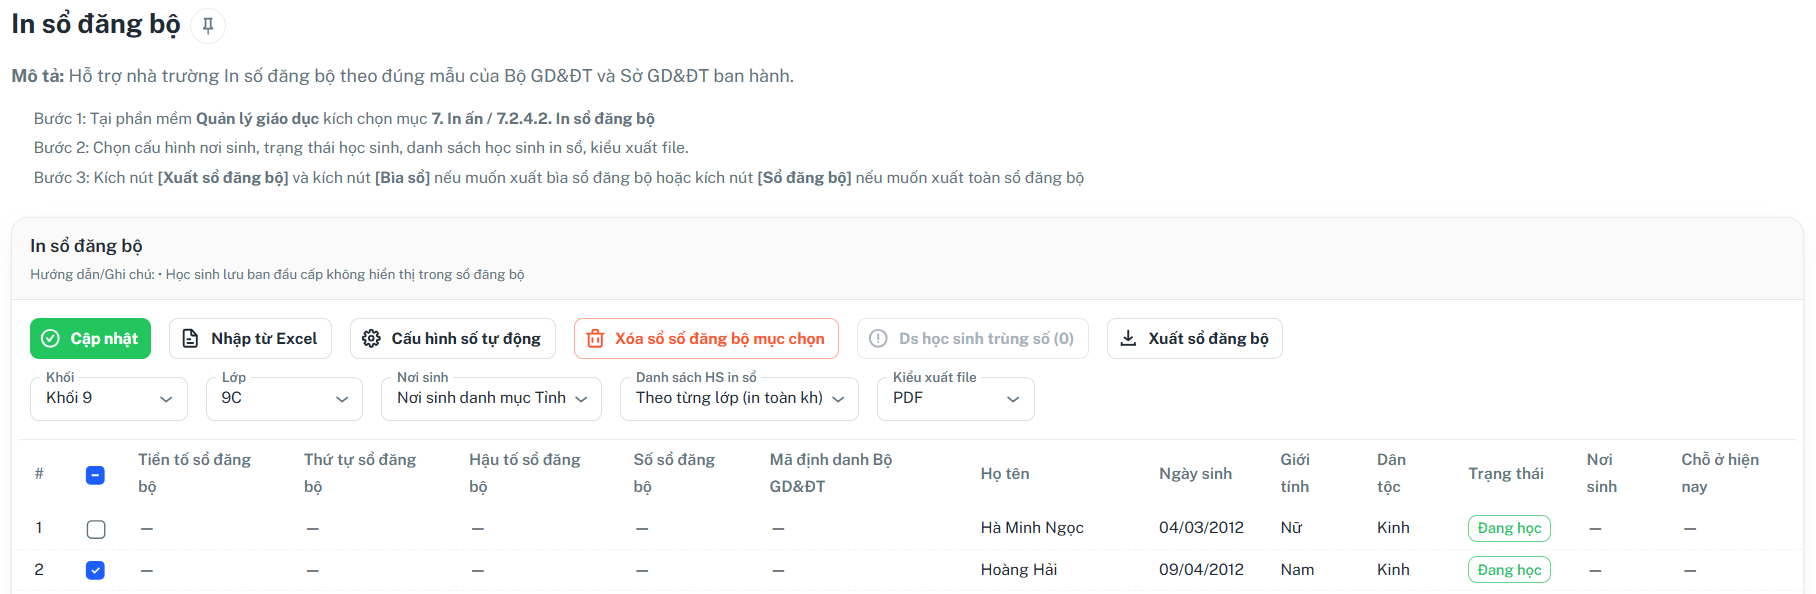Click birth date 04/03/2012
The height and width of the screenshot is (594, 1816).
coord(1201,528)
